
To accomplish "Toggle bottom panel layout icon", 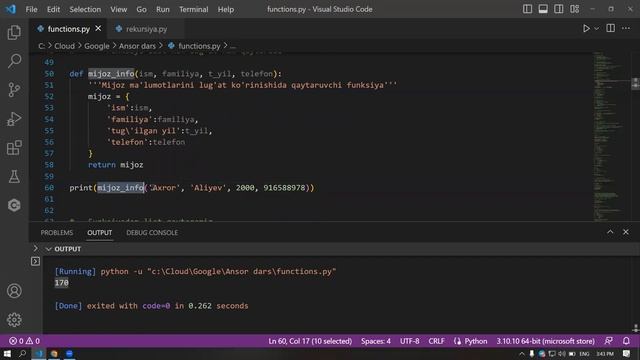I will coord(543,9).
